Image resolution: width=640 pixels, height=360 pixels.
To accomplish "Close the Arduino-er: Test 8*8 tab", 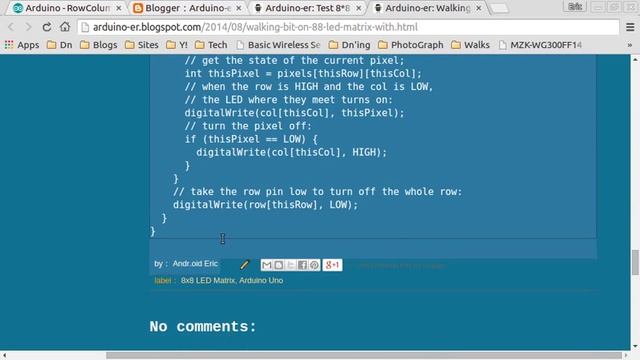I will point(359,8).
